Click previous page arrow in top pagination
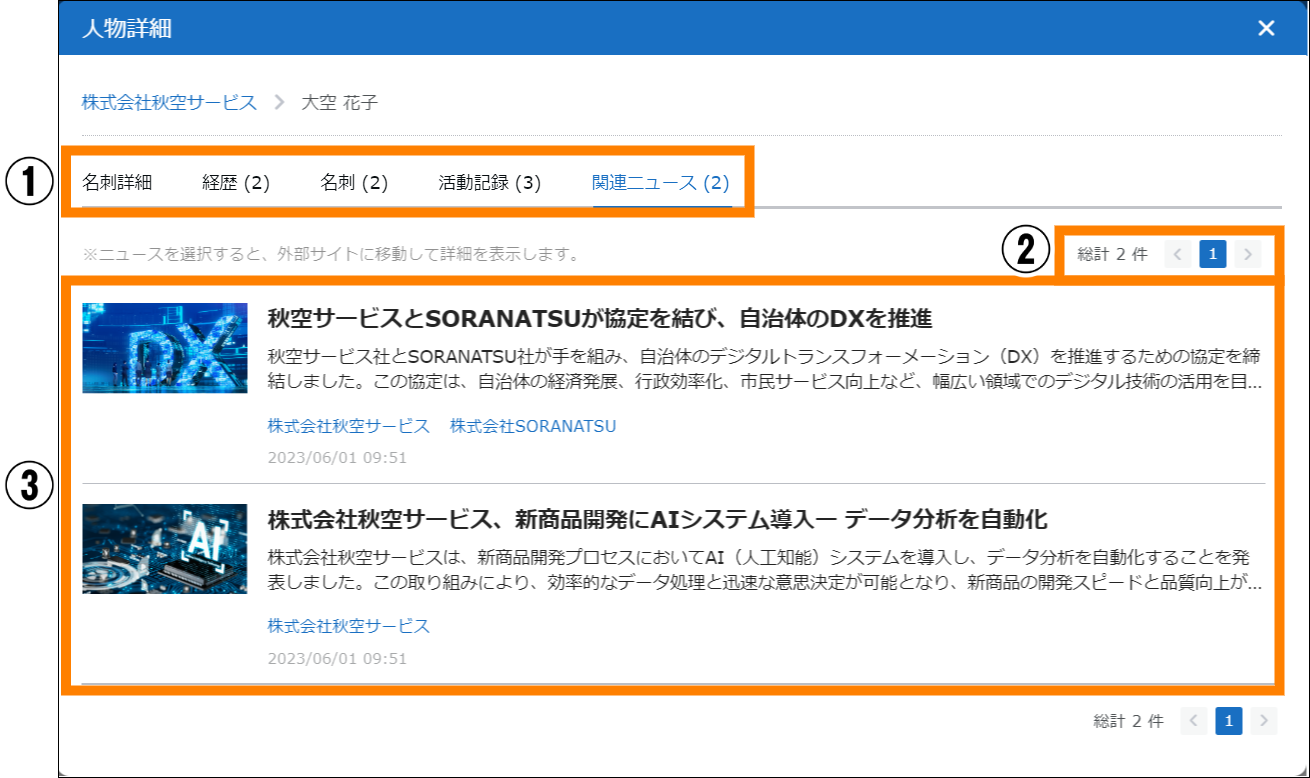This screenshot has height=778, width=1310. (x=1177, y=255)
